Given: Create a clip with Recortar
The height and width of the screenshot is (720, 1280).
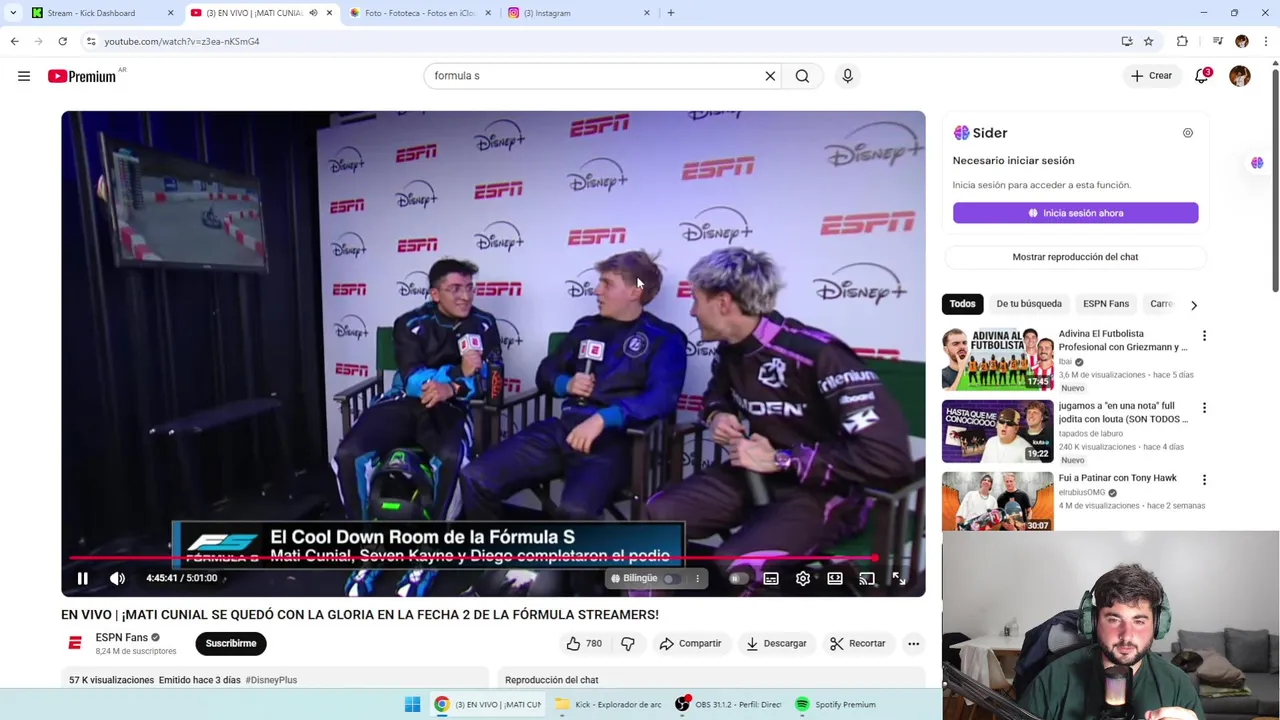Looking at the screenshot, I should 858,643.
